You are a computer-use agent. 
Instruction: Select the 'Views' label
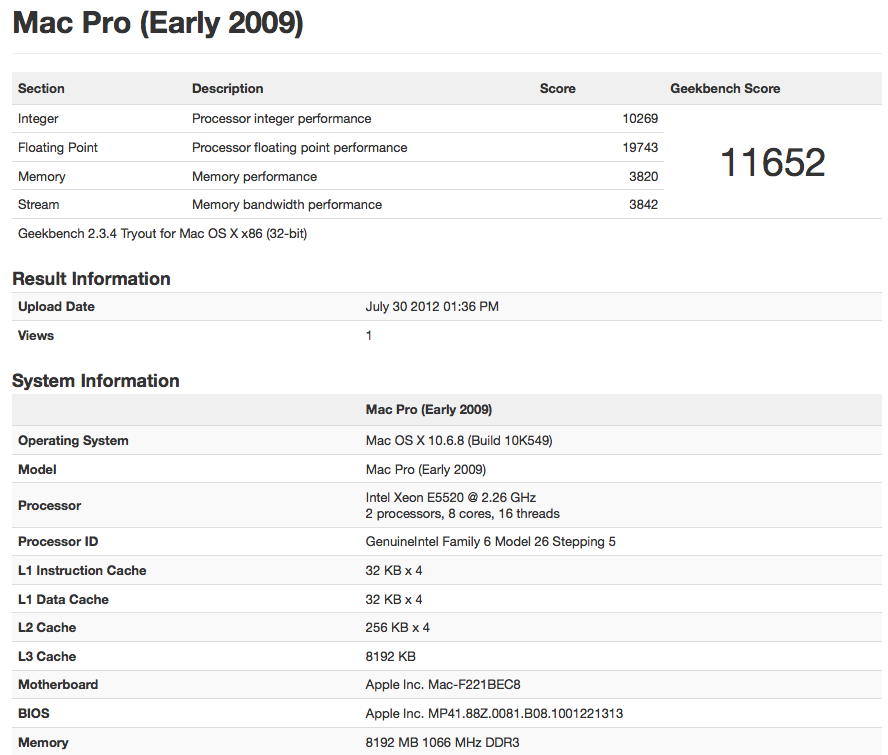36,335
